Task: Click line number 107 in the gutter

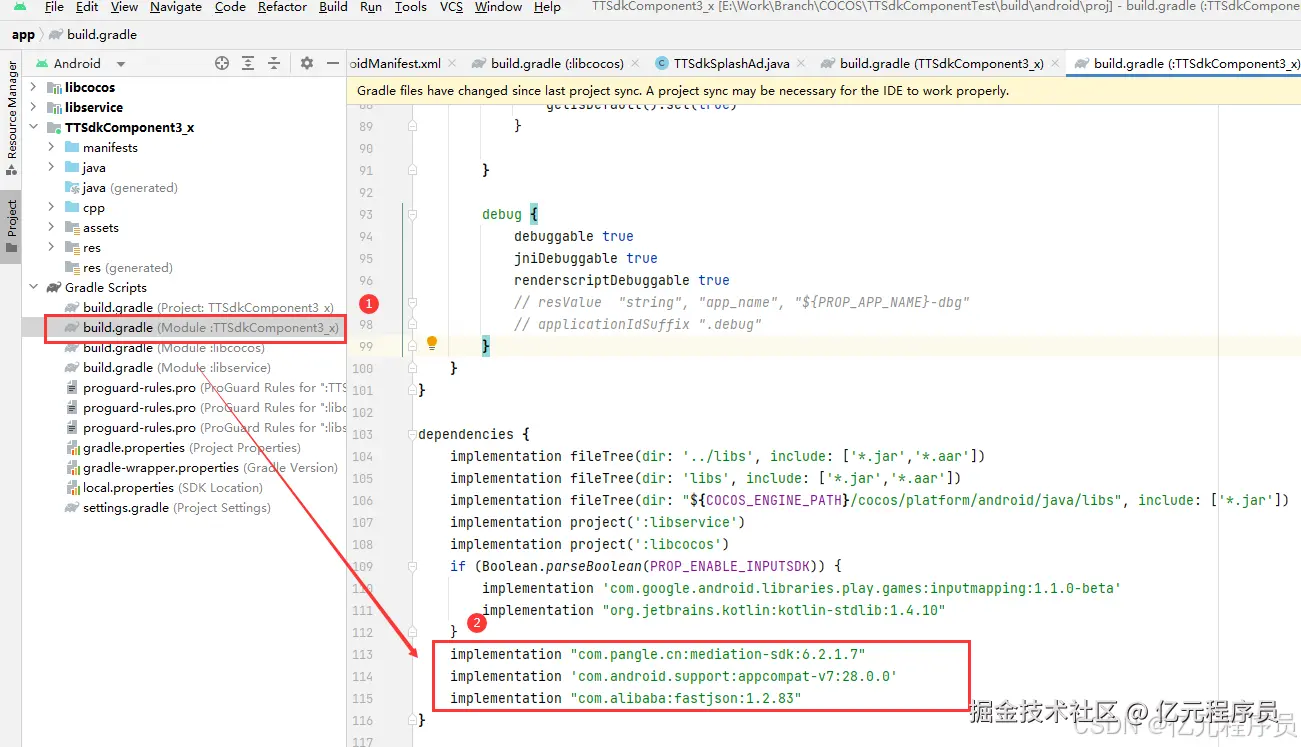Action: [362, 522]
